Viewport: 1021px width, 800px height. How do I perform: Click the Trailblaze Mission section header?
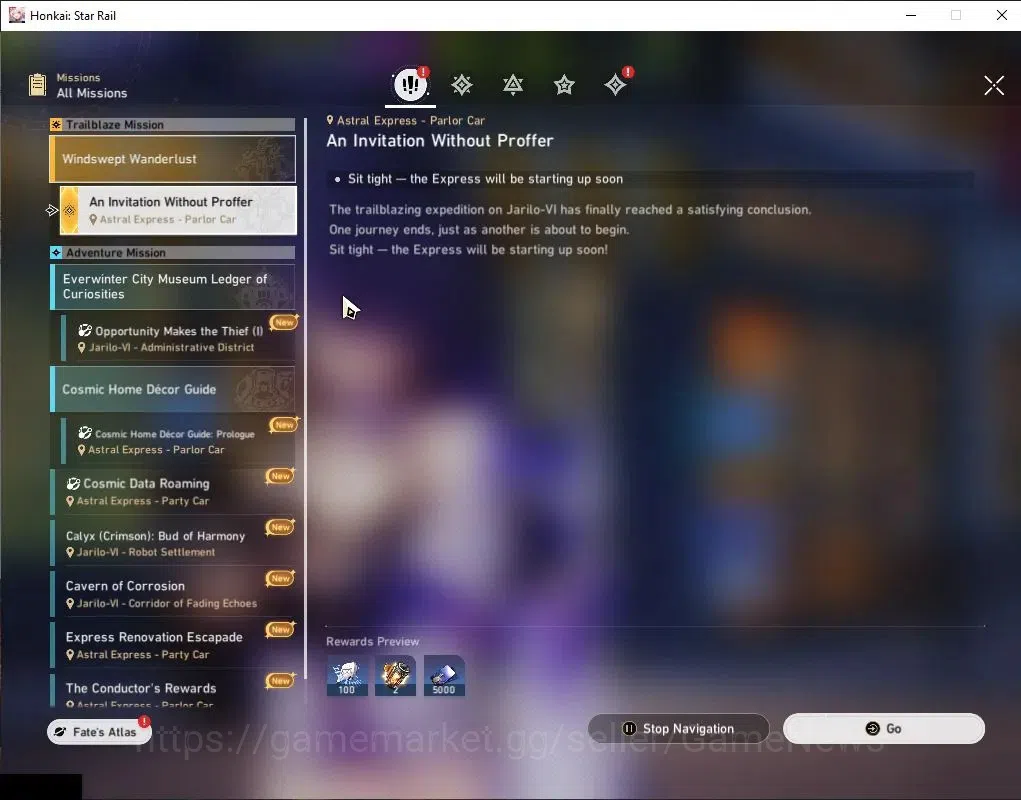[x=173, y=124]
